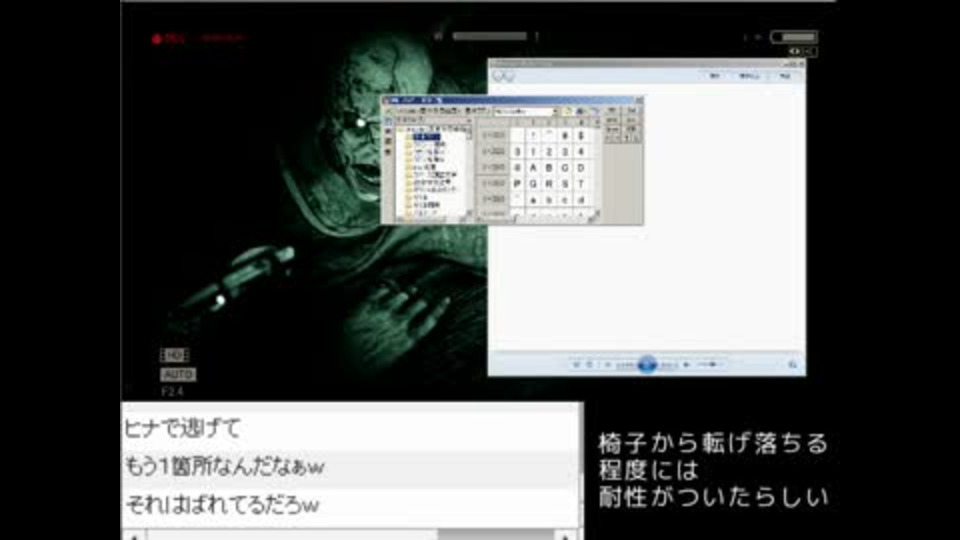Adjust the Media Player volume slider
This screenshot has width=960, height=540.
[x=710, y=365]
